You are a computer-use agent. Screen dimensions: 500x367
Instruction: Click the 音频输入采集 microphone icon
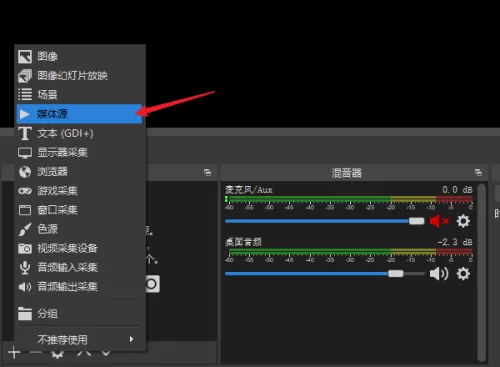25,268
